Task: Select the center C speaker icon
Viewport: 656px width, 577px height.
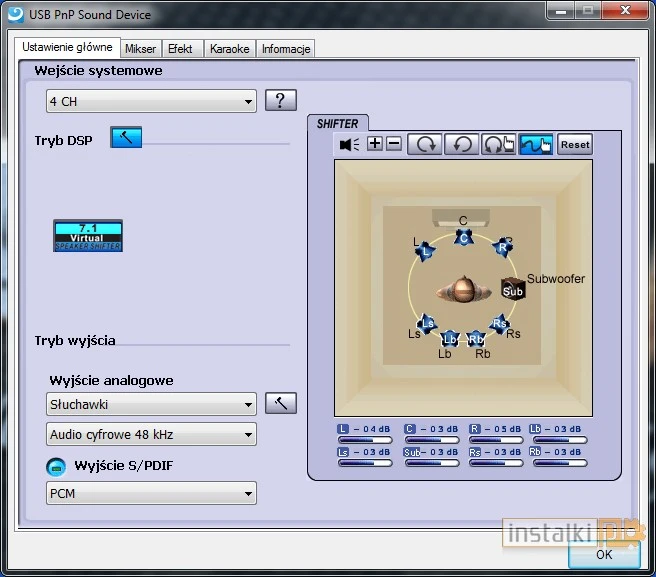Action: [463, 237]
